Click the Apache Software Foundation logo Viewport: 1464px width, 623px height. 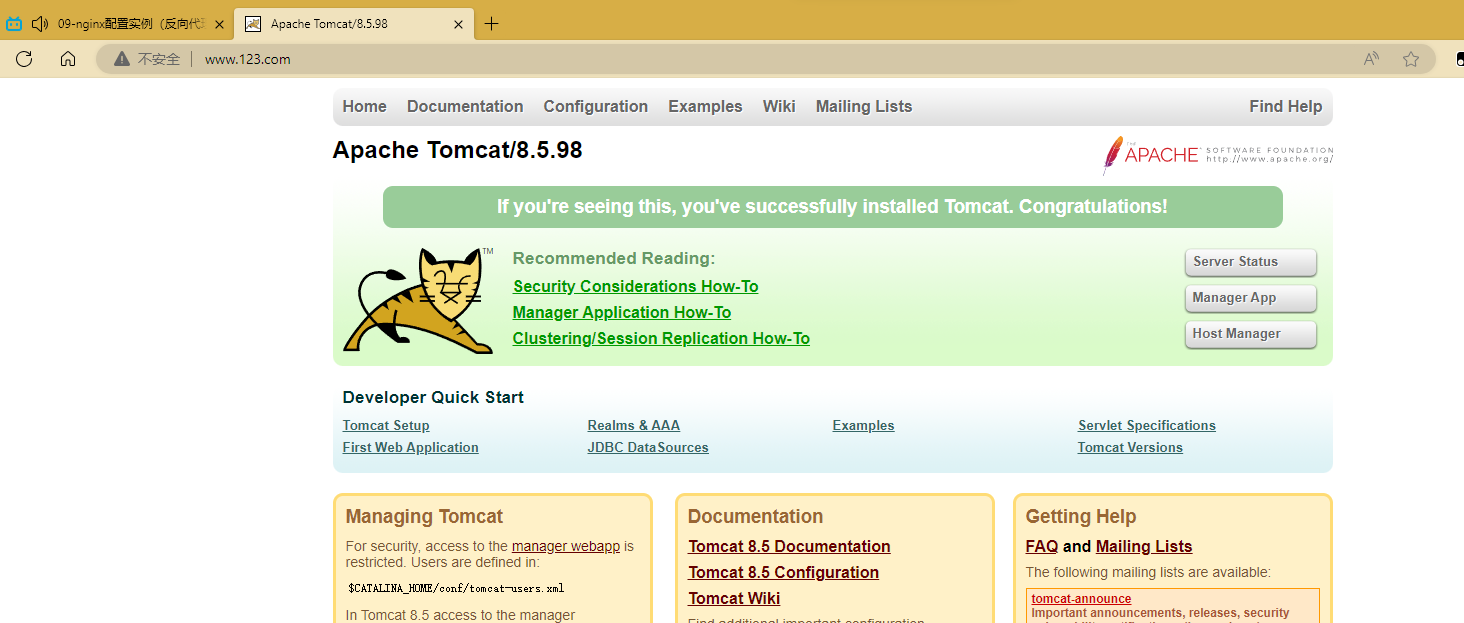point(1217,155)
